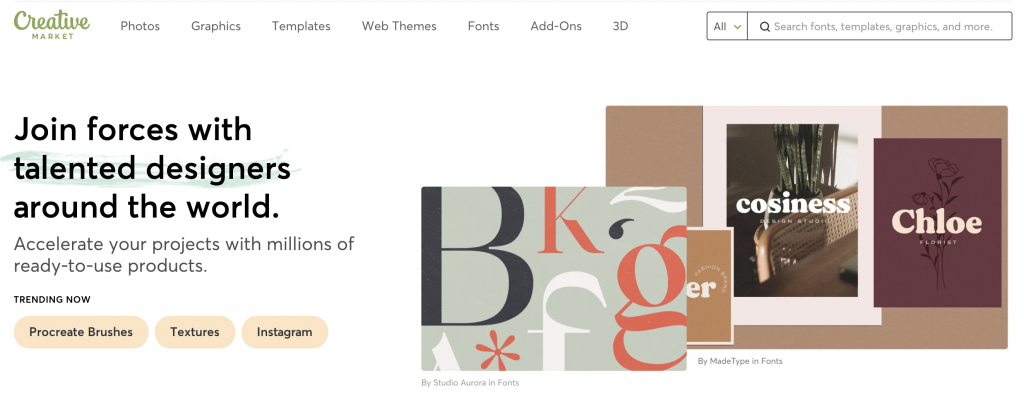The width and height of the screenshot is (1024, 398).
Task: Open the Studio Aurora font preview image
Action: [554, 279]
